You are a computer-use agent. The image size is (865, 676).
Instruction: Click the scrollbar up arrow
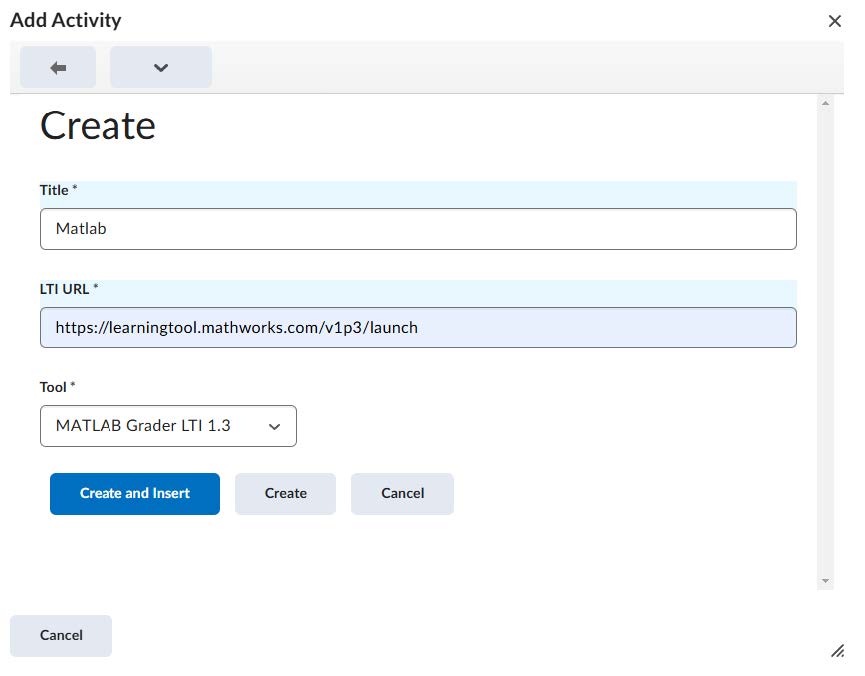coord(825,103)
